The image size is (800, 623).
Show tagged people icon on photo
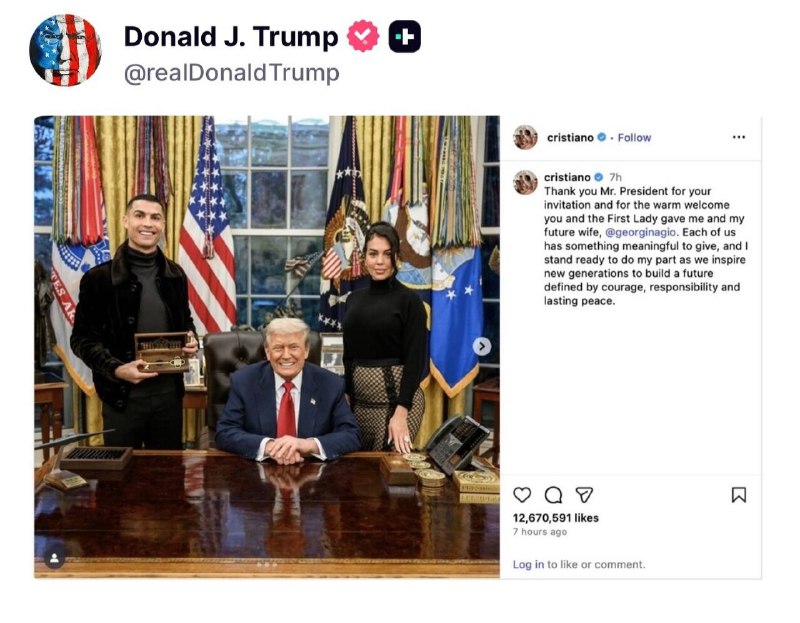click(55, 559)
